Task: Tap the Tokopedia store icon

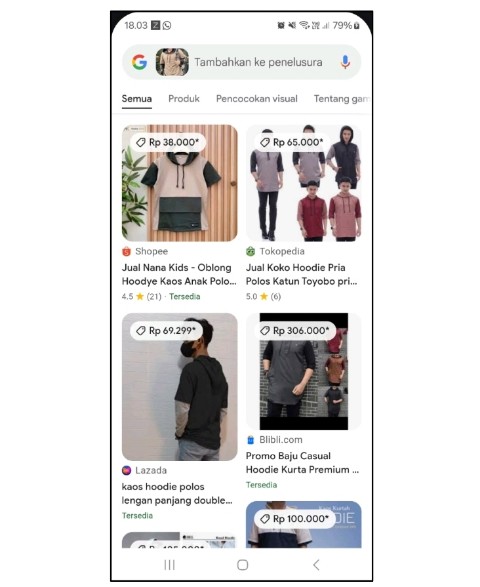Action: point(250,251)
